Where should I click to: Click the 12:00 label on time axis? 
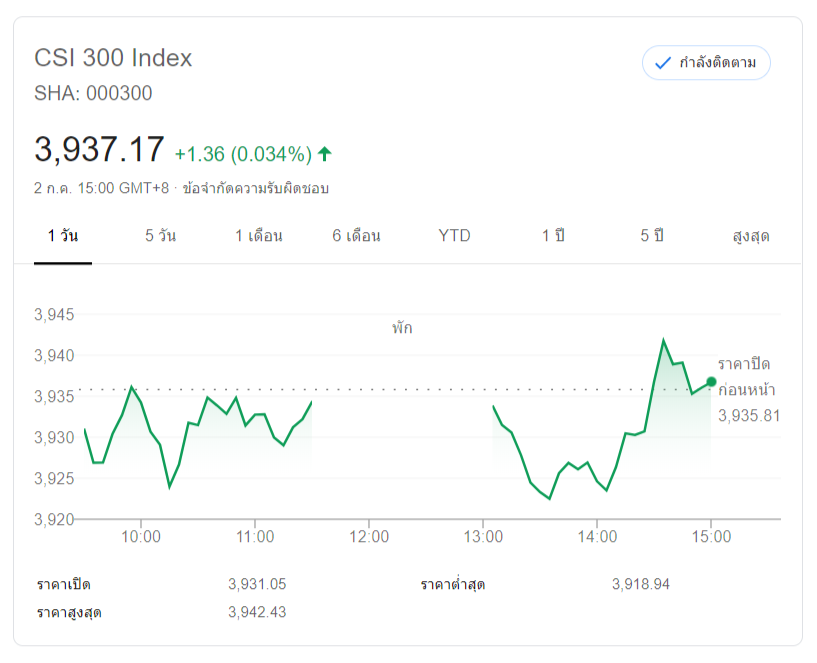(x=369, y=537)
